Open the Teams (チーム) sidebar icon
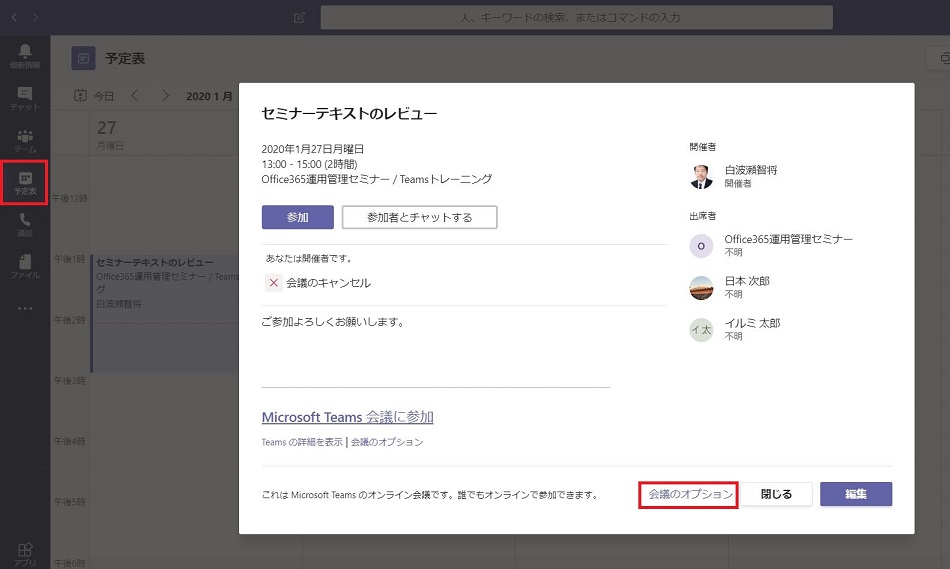The image size is (950, 569). tap(25, 141)
